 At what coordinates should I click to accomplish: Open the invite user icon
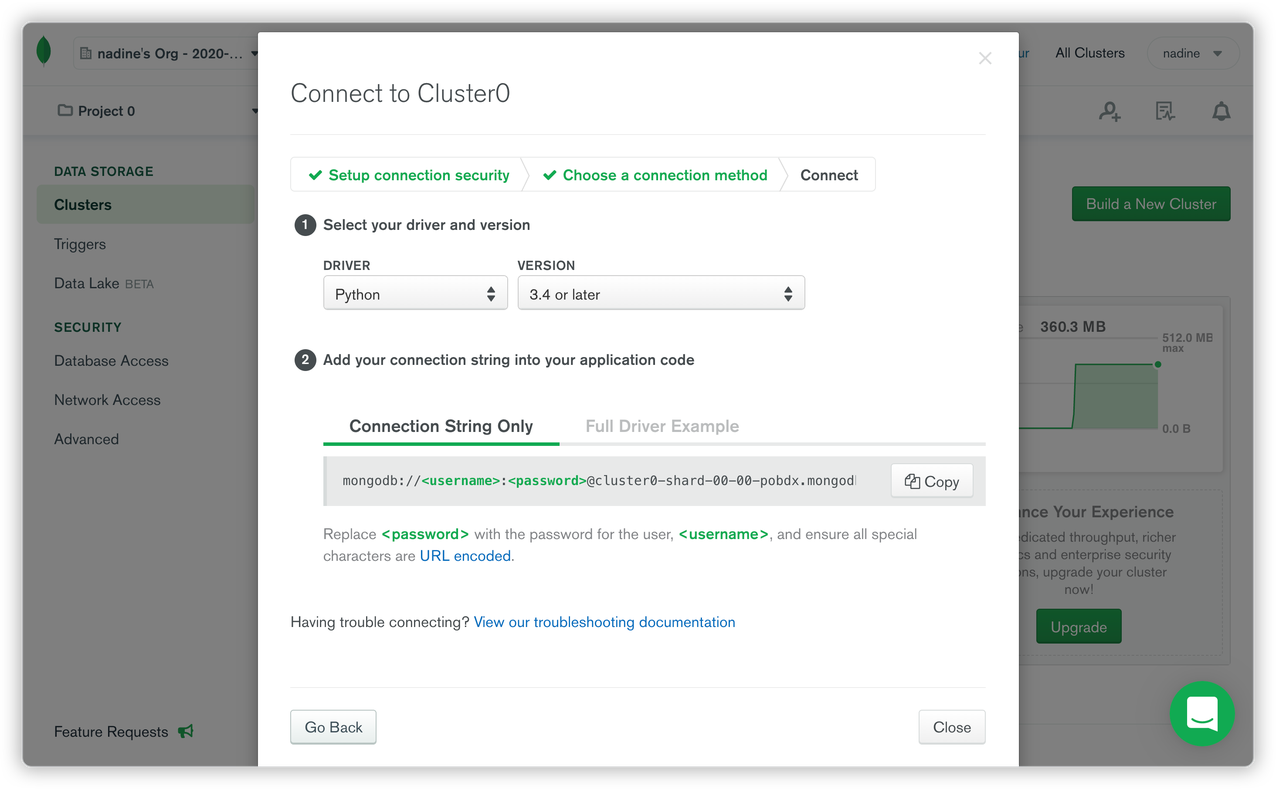coord(1109,112)
